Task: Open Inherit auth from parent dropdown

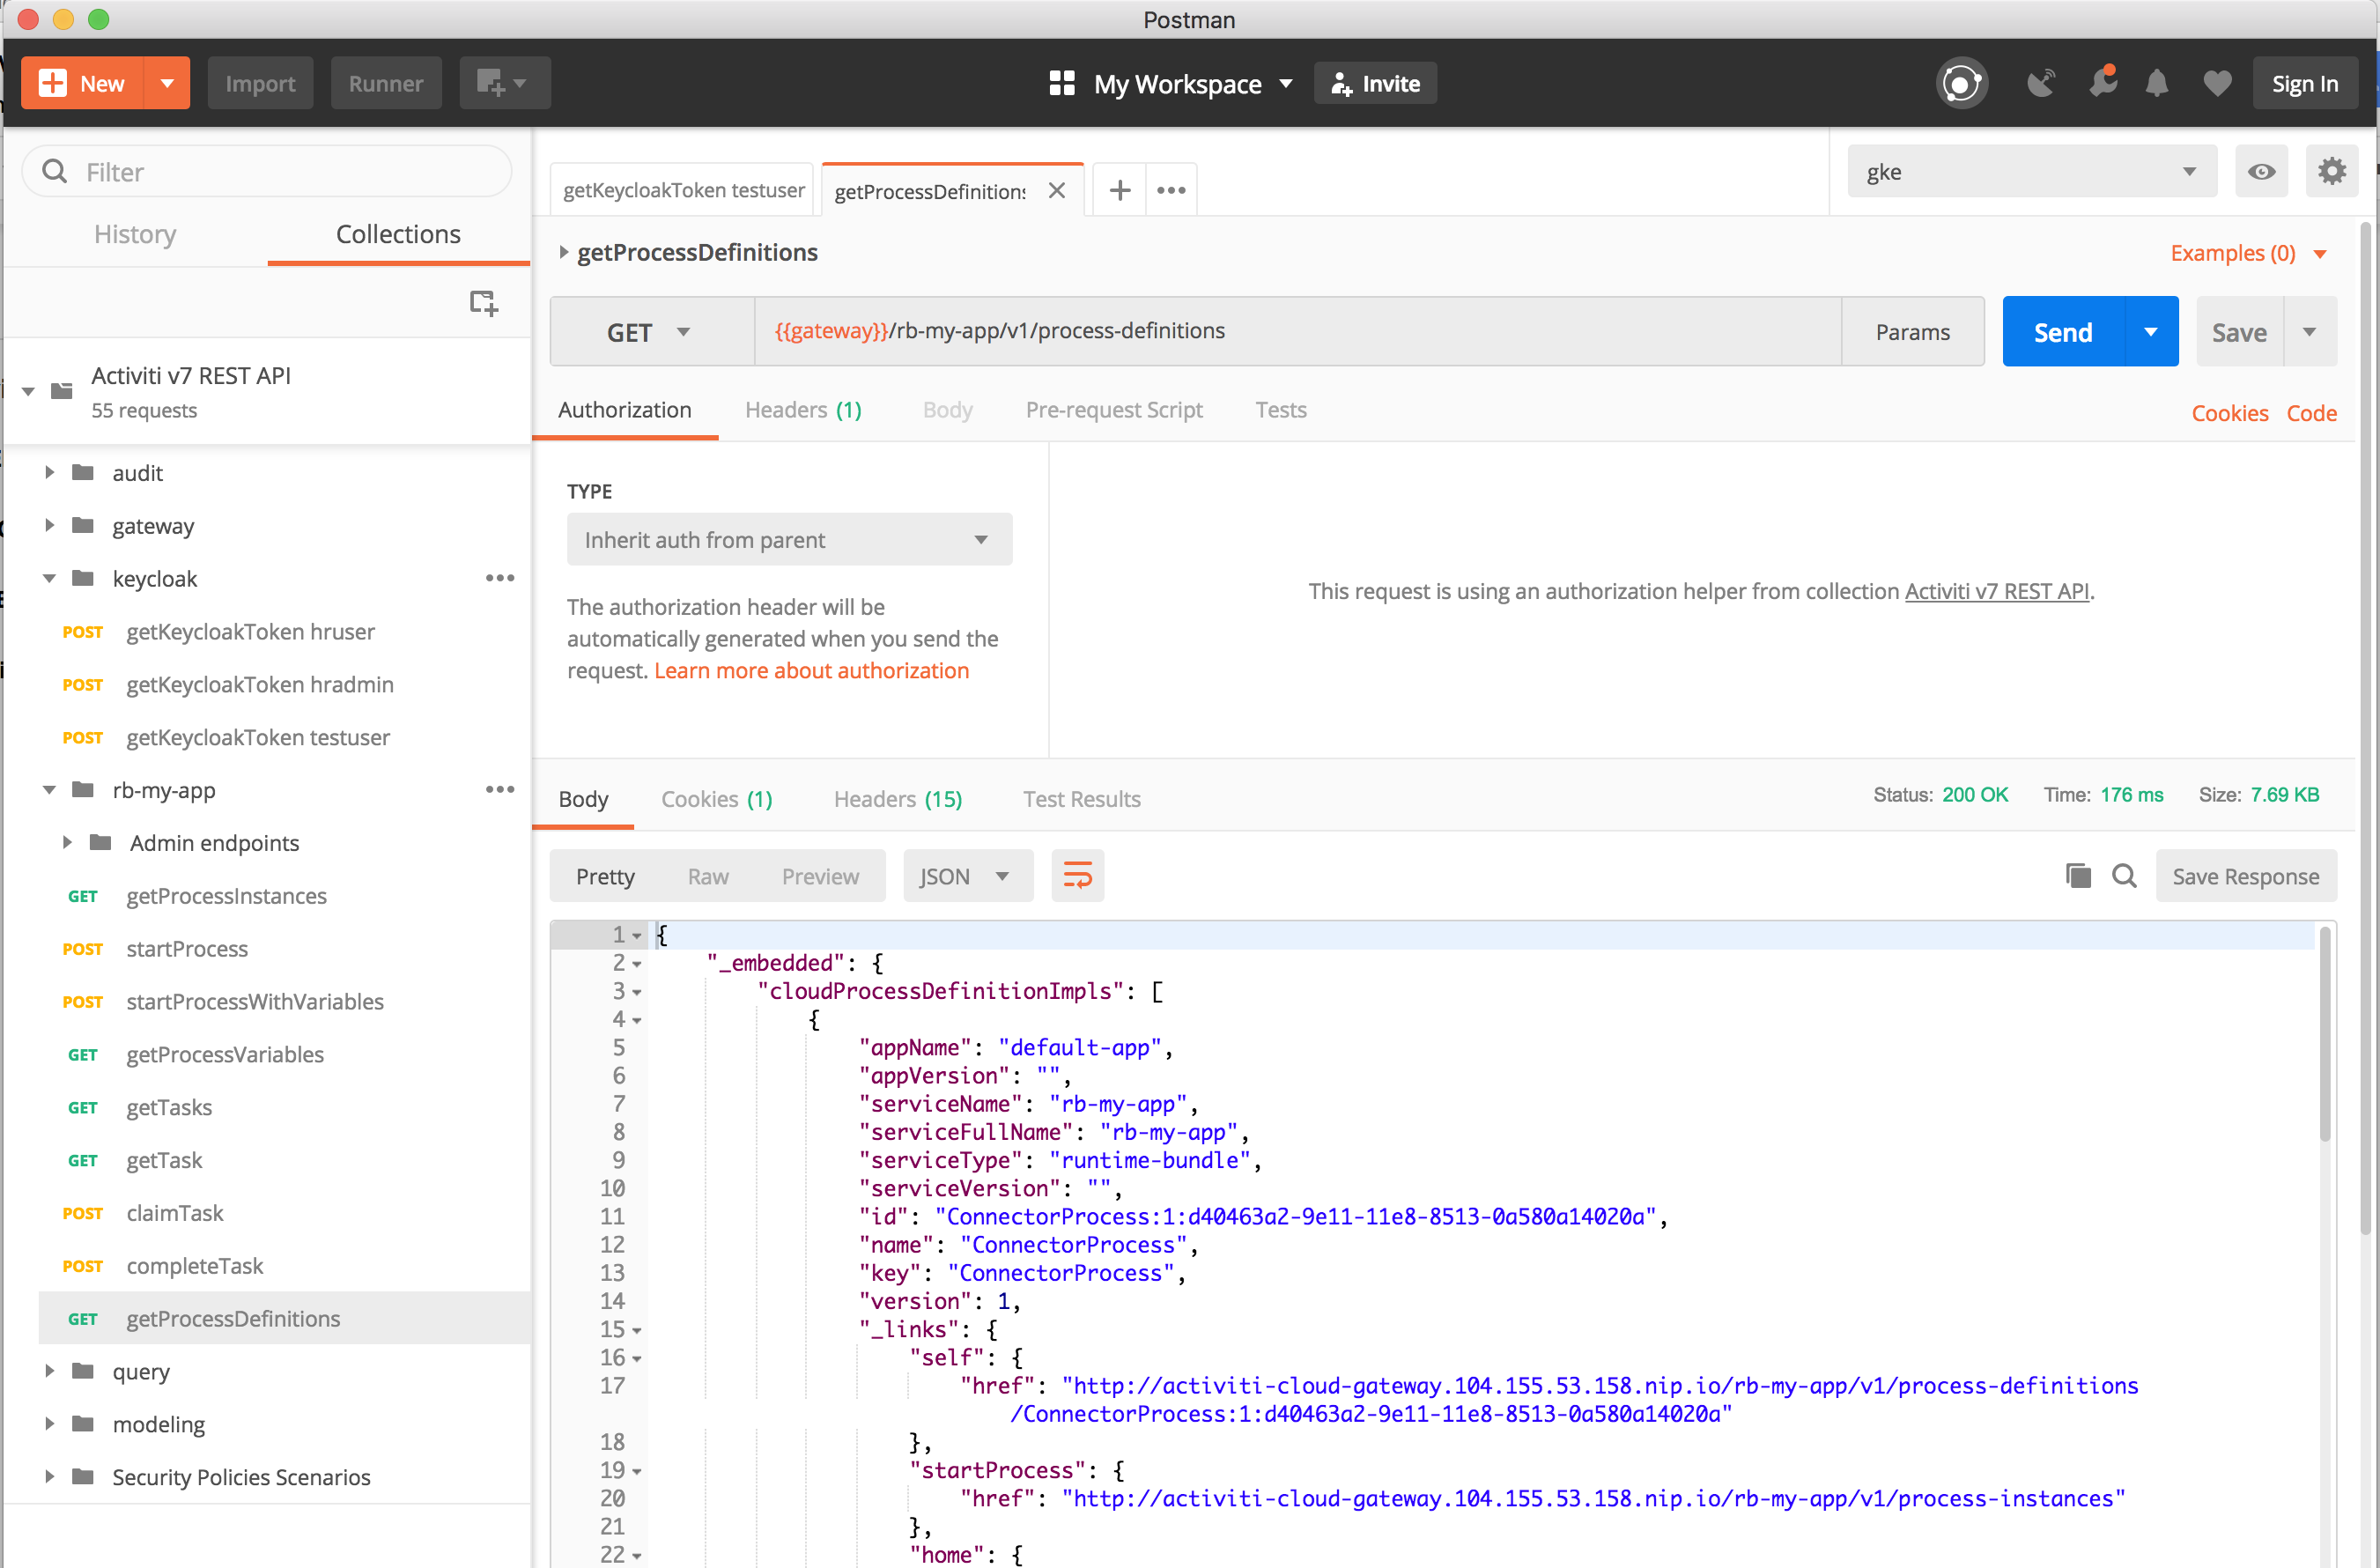Action: 789,540
